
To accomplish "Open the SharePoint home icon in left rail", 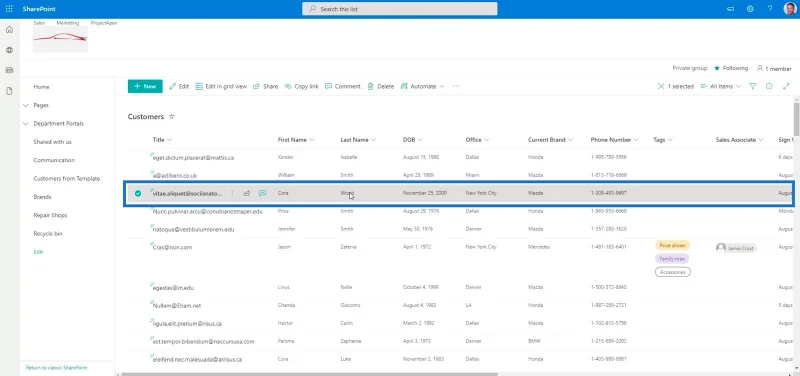I will click(x=9, y=30).
